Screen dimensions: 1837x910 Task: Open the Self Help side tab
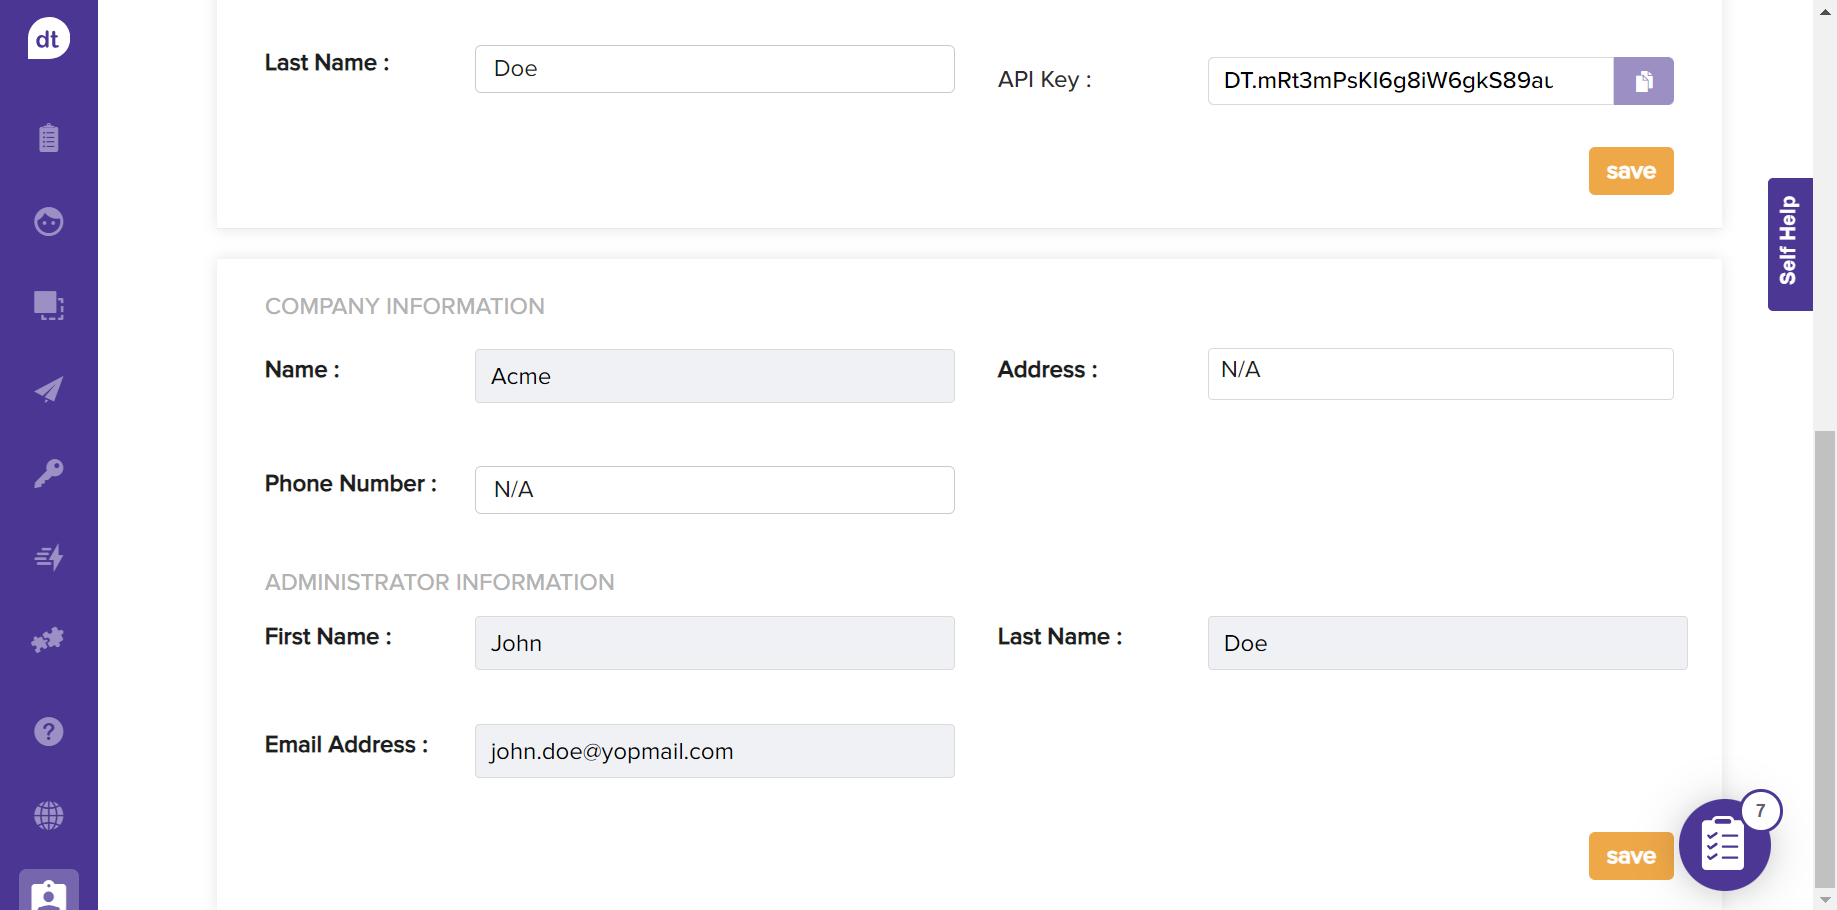point(1789,244)
